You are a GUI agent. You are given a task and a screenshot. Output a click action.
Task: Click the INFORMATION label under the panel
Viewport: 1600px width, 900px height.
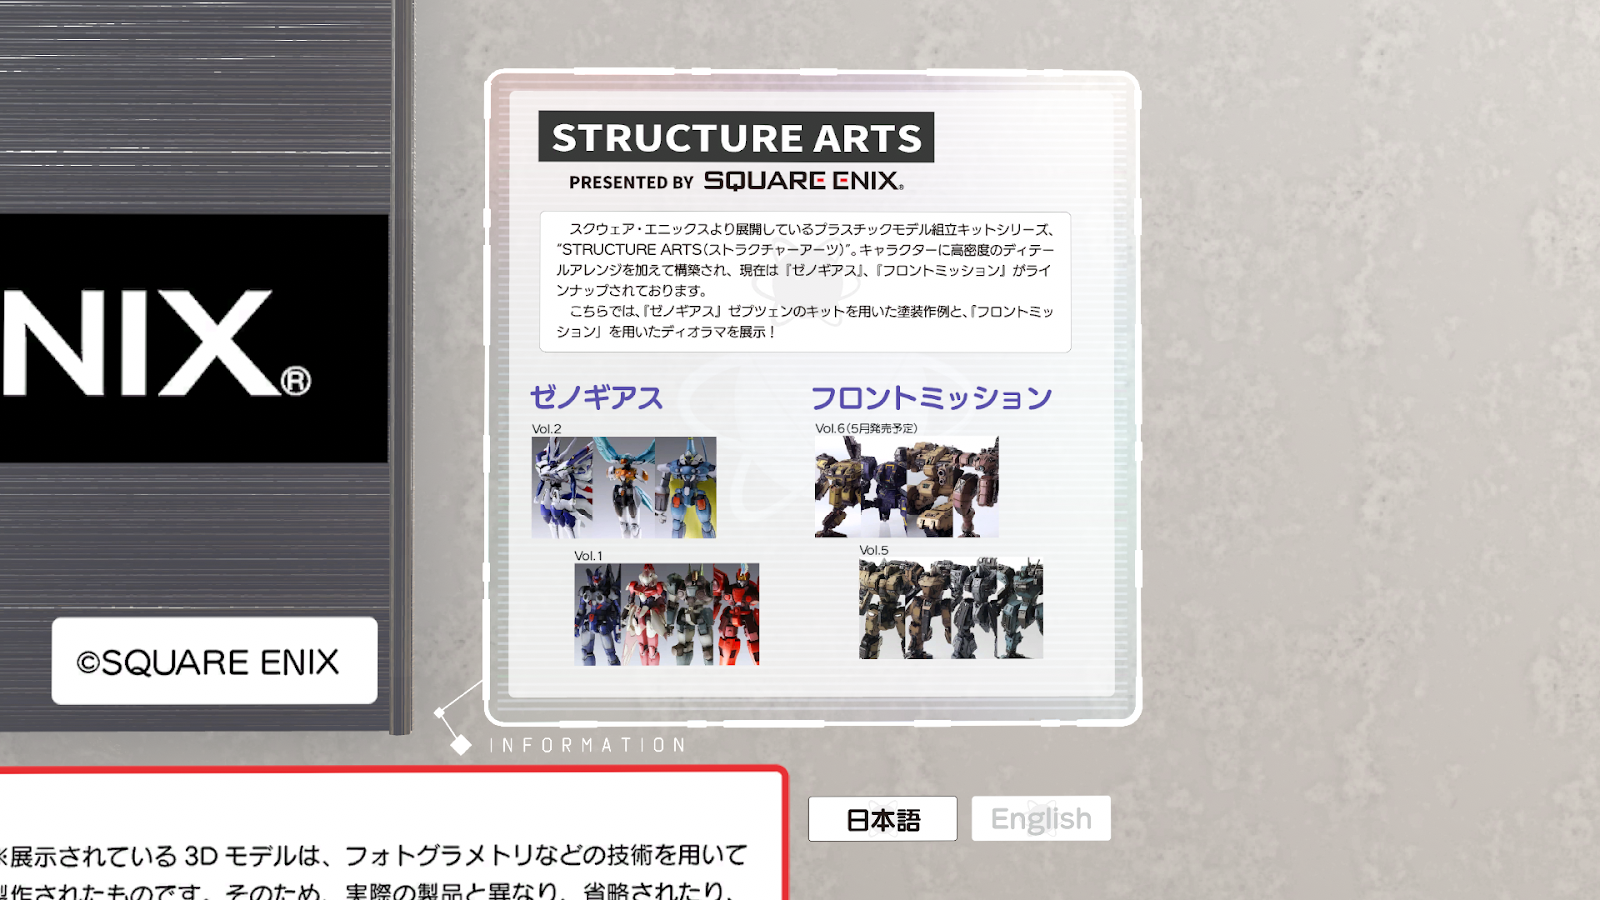[588, 745]
